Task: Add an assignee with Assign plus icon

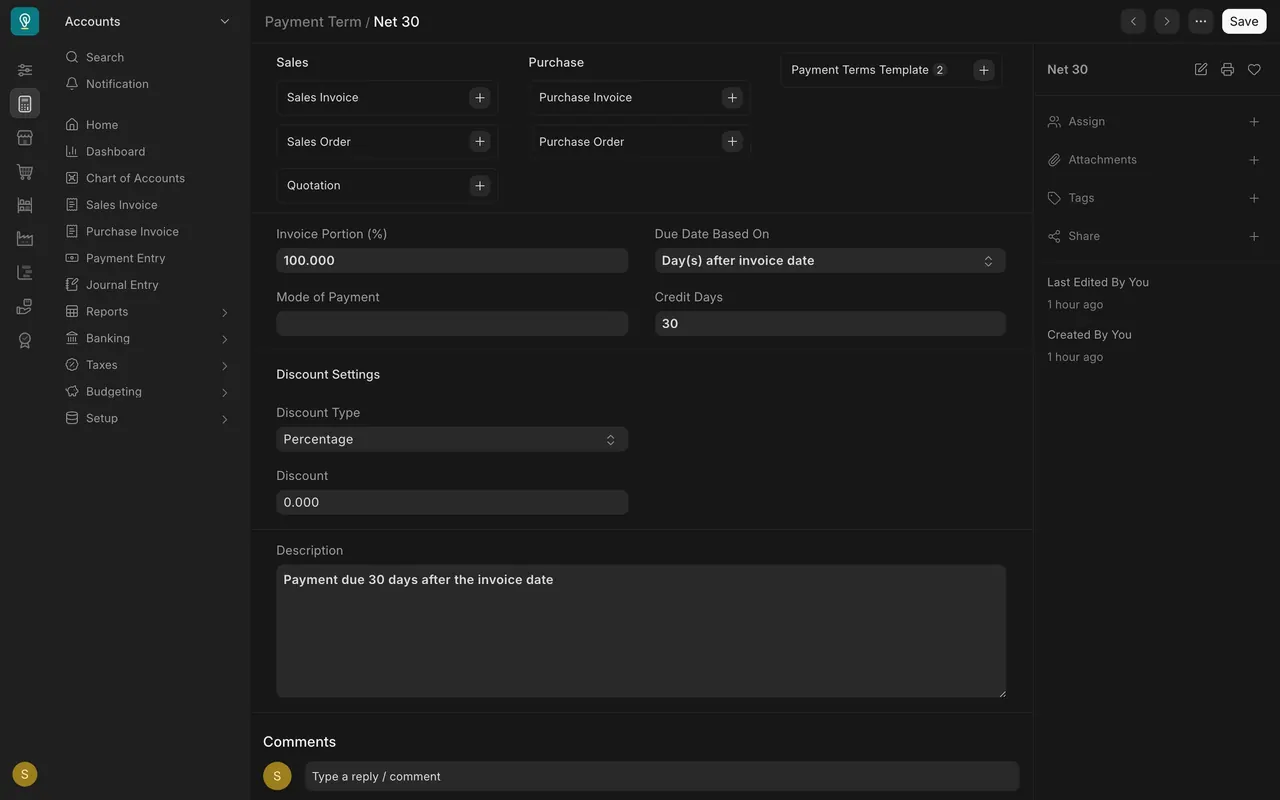Action: pos(1254,122)
